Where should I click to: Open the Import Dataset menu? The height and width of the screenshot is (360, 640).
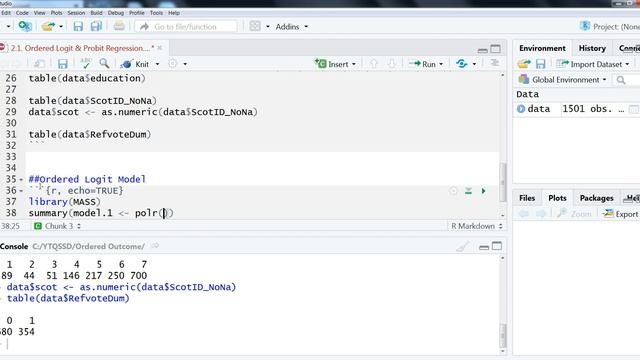tap(593, 64)
